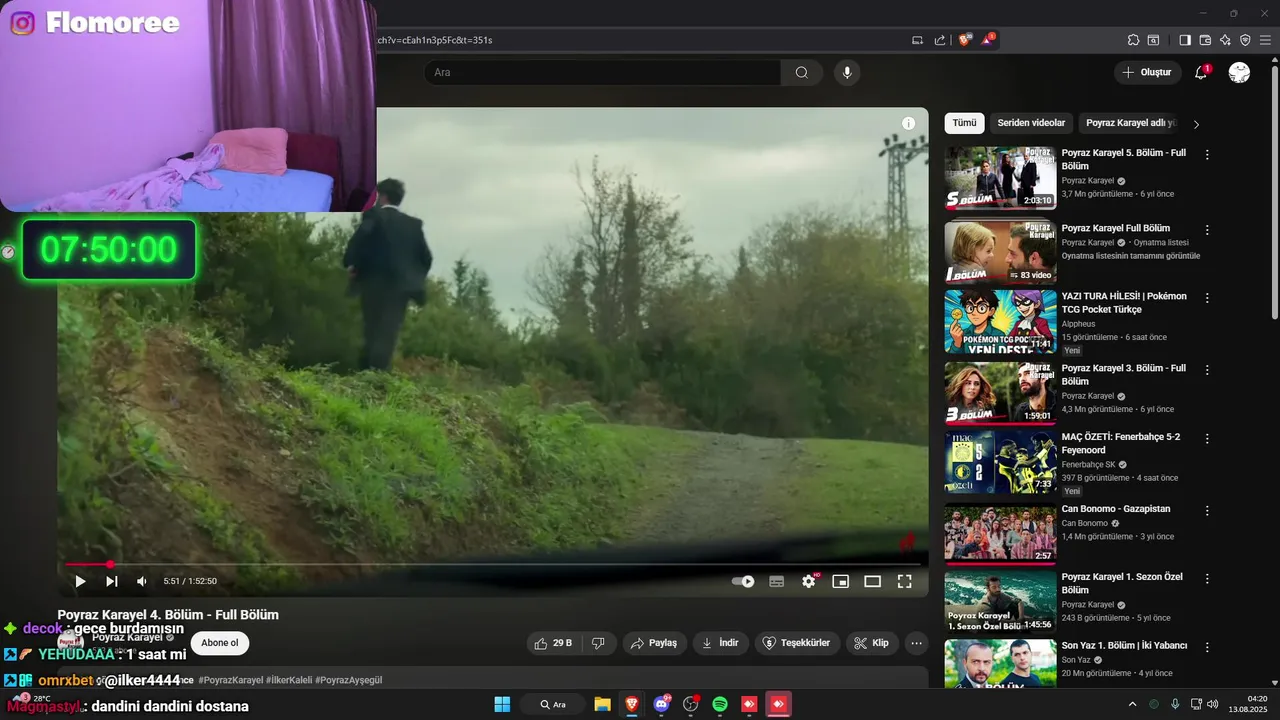Image resolution: width=1280 pixels, height=720 pixels.
Task: Open options for Son Yaz 1. Bölüm
Action: click(x=1207, y=647)
